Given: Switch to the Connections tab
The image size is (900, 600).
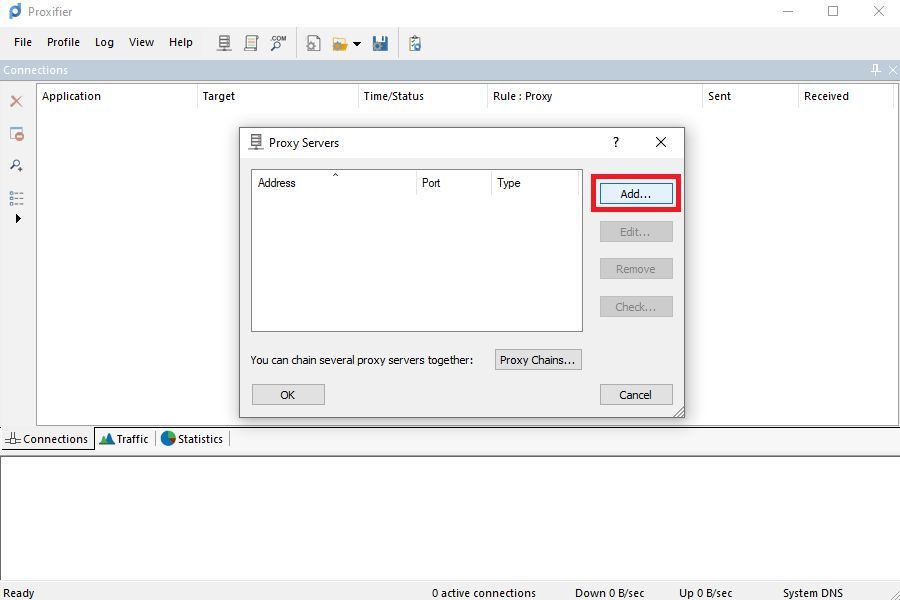Looking at the screenshot, I should (x=47, y=439).
